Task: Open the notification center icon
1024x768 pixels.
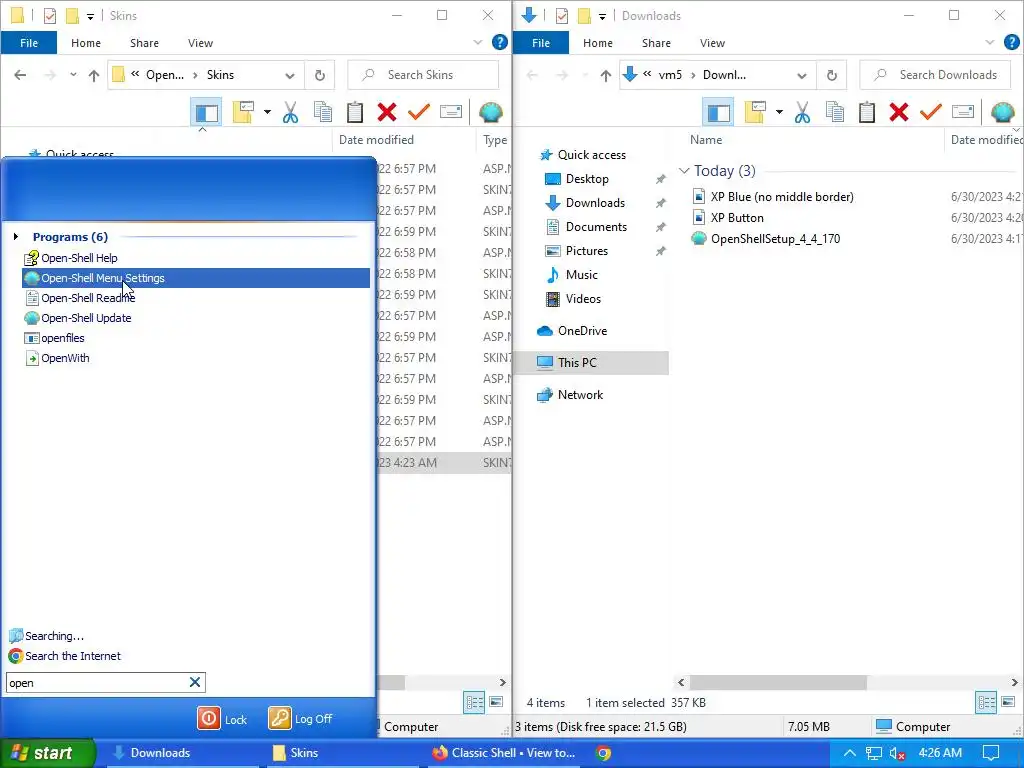Action: click(991, 754)
